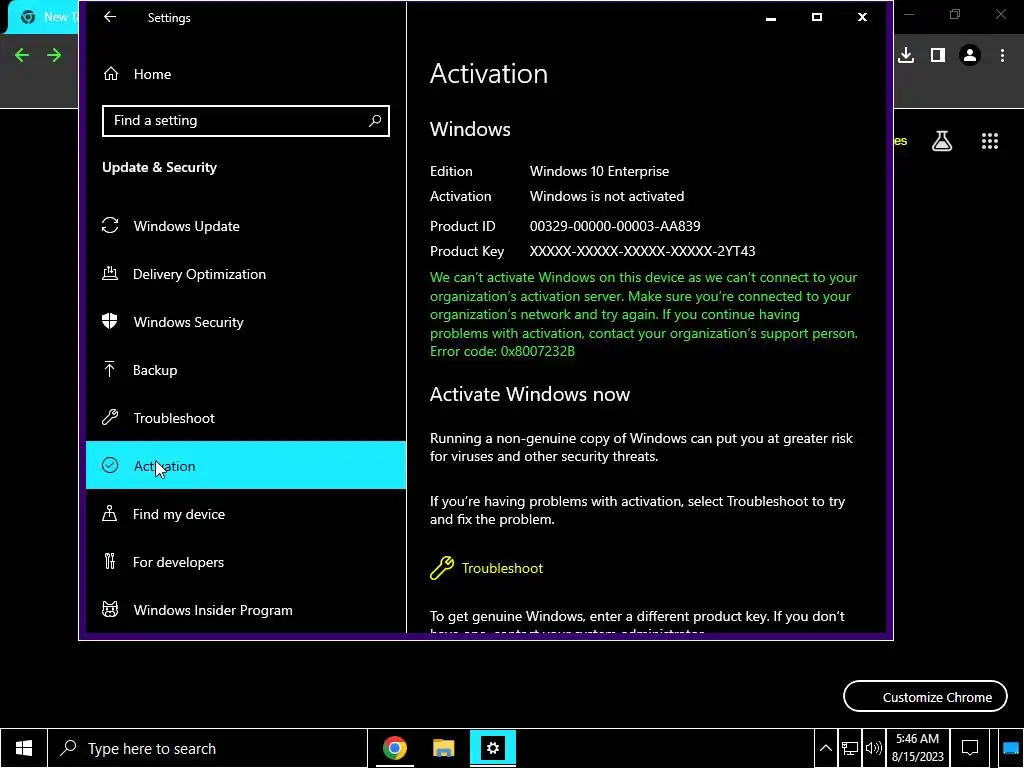Open Delivery Optimization section
This screenshot has width=1024, height=768.
[246, 274]
